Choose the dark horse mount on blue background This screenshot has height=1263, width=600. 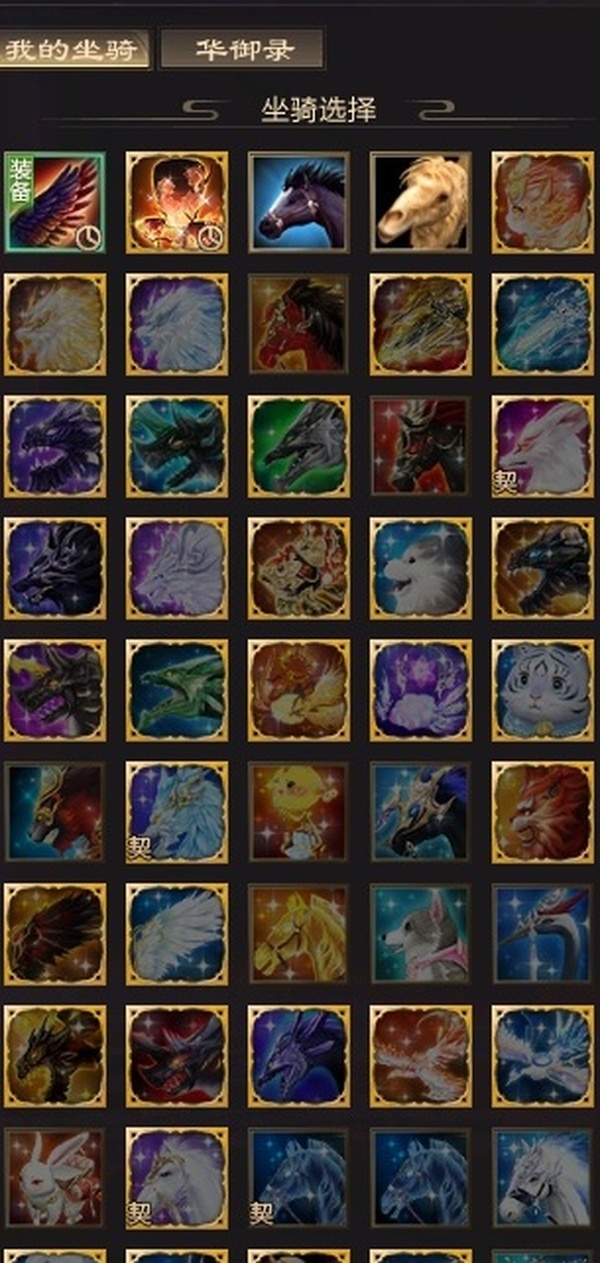[x=298, y=202]
